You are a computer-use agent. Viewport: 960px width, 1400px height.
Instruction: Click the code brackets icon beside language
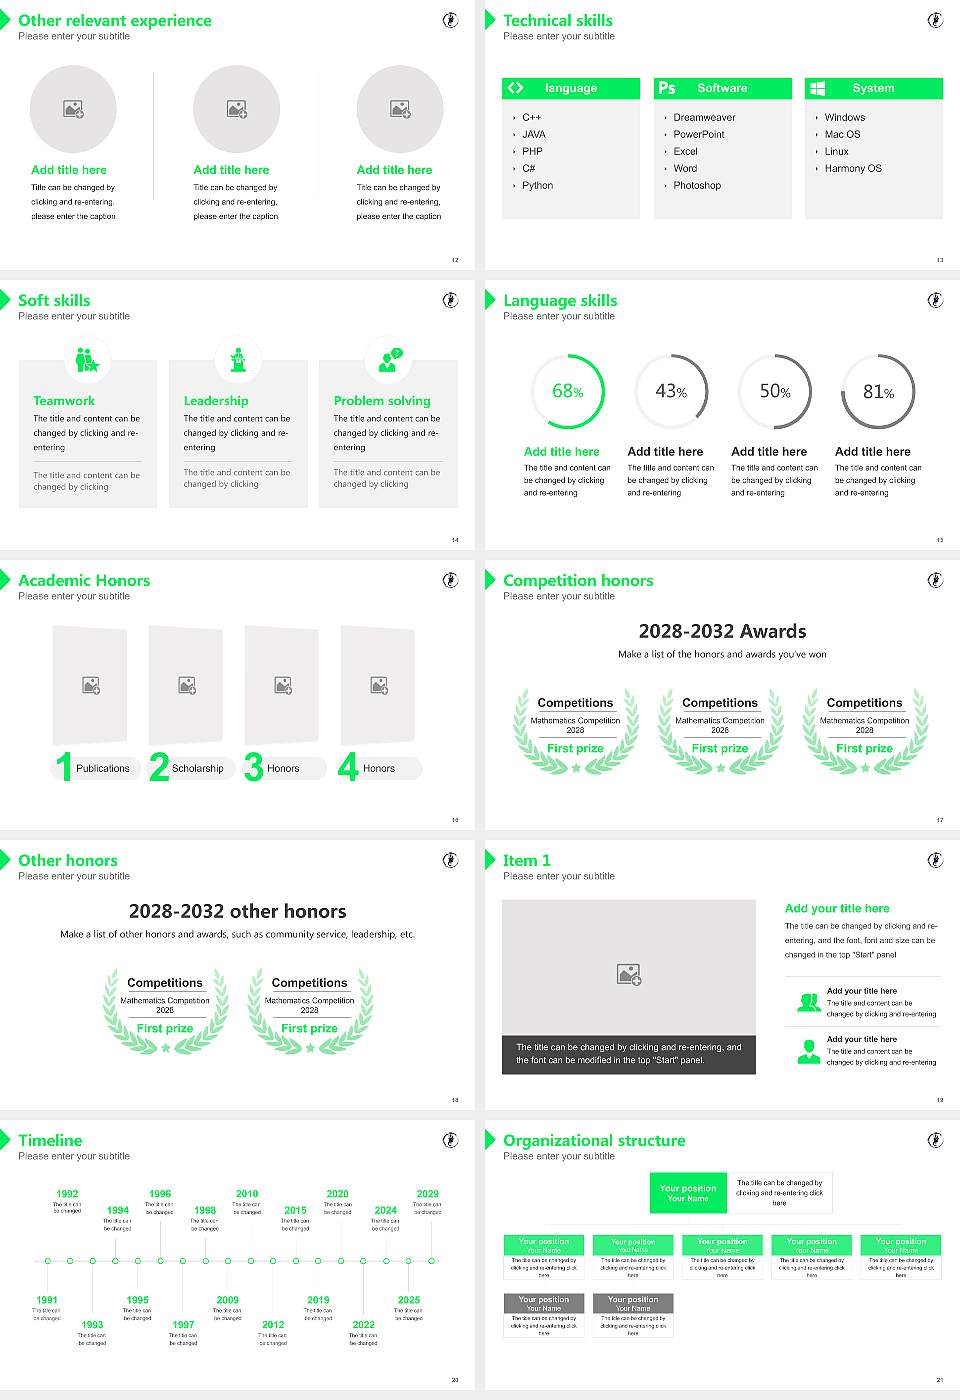point(515,88)
